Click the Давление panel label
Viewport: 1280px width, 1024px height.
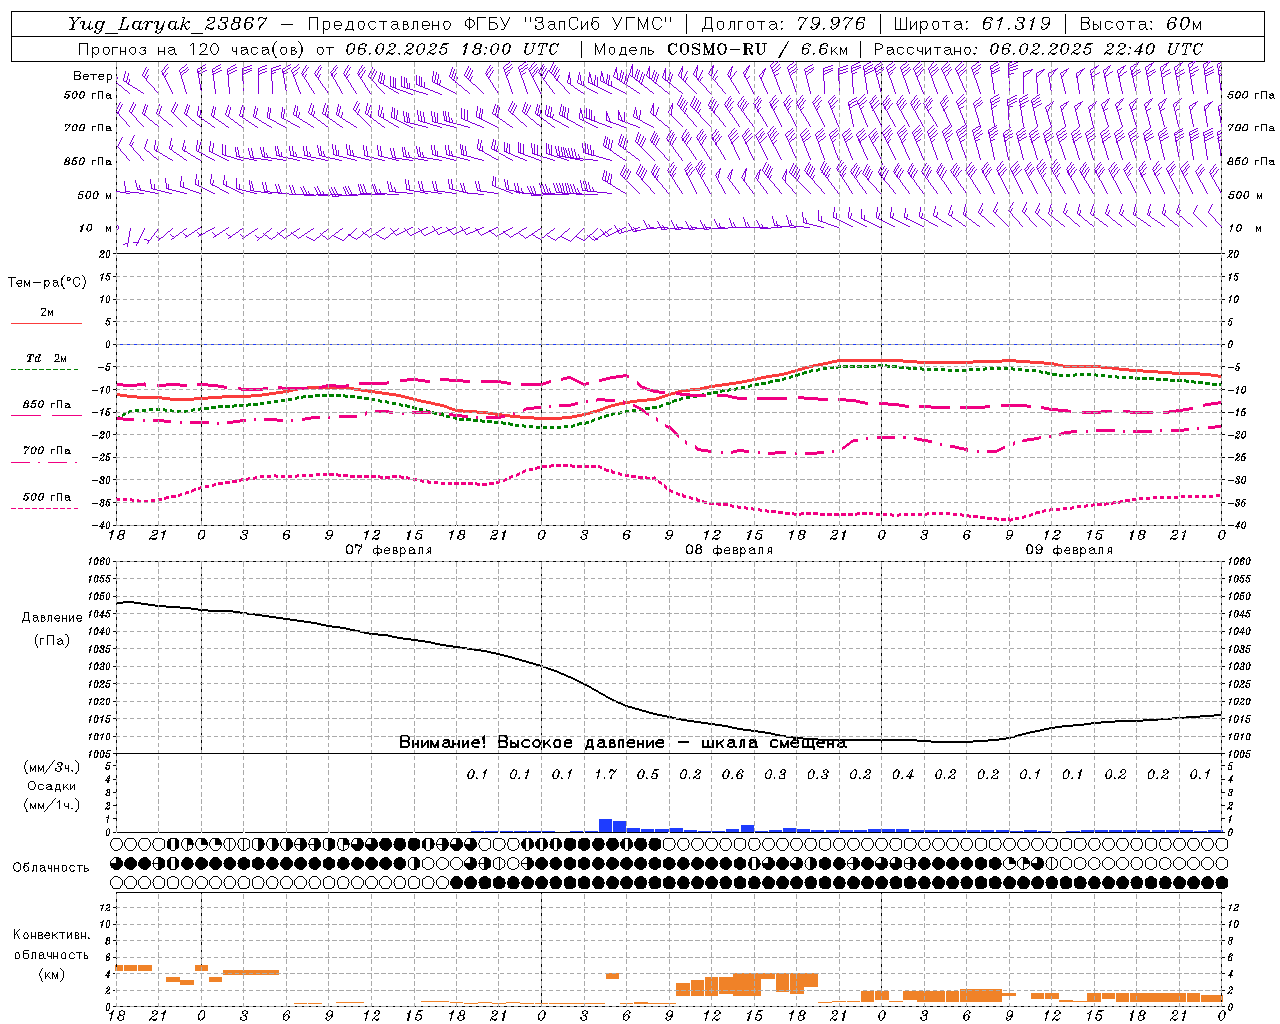52,618
